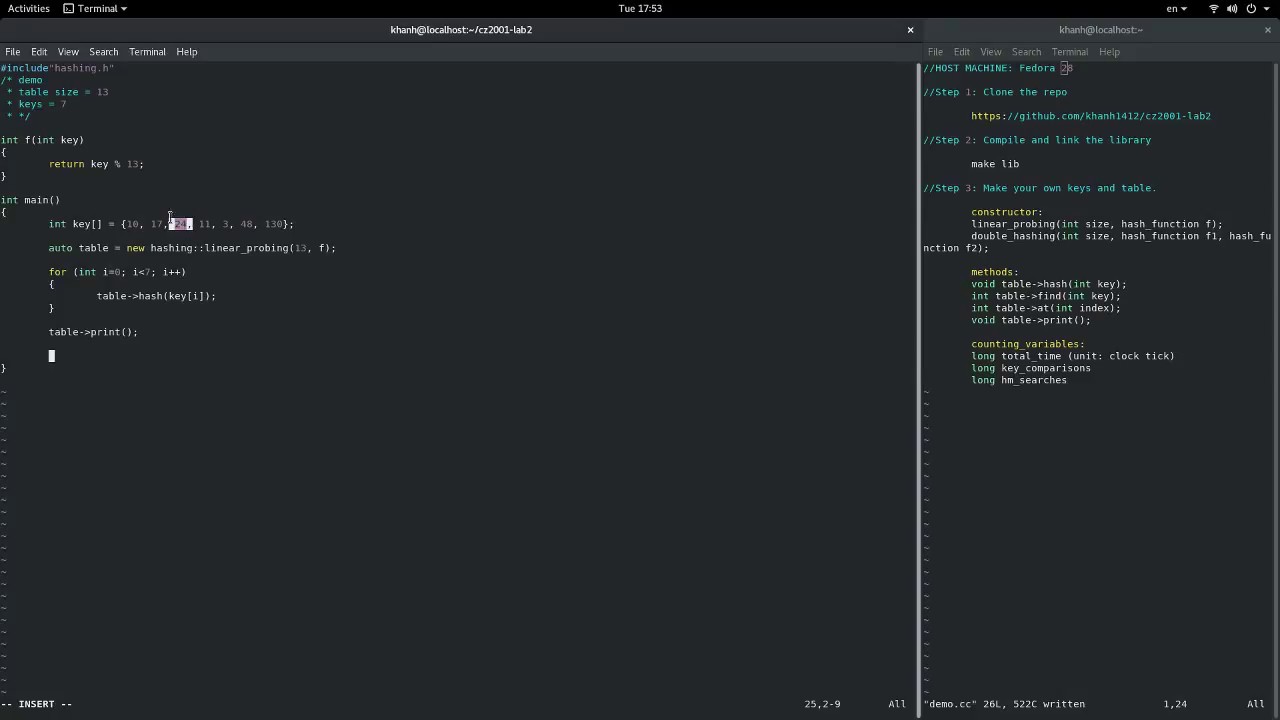Open Search menu in right terminal window
Viewport: 1280px width, 720px height.
(x=1026, y=52)
